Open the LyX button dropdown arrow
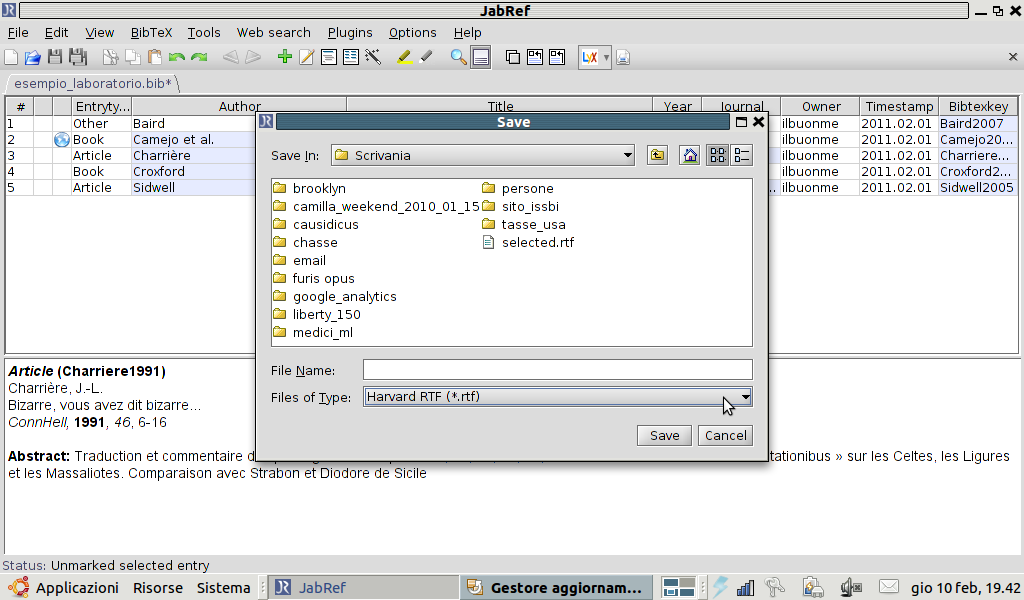This screenshot has width=1024, height=600. click(x=606, y=57)
